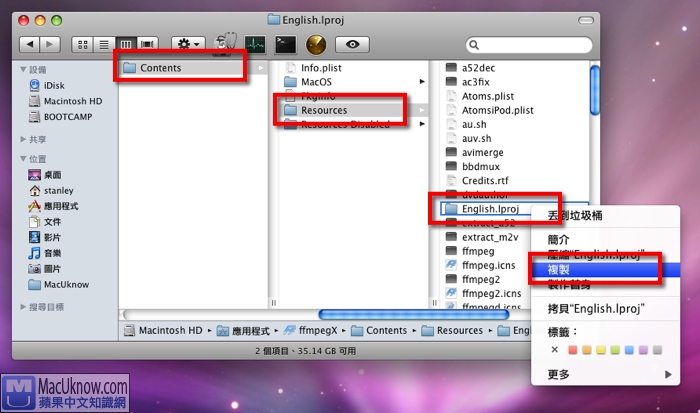Viewport: 700px width, 413px height.
Task: Select the Contents folder in first column
Action: click(193, 68)
